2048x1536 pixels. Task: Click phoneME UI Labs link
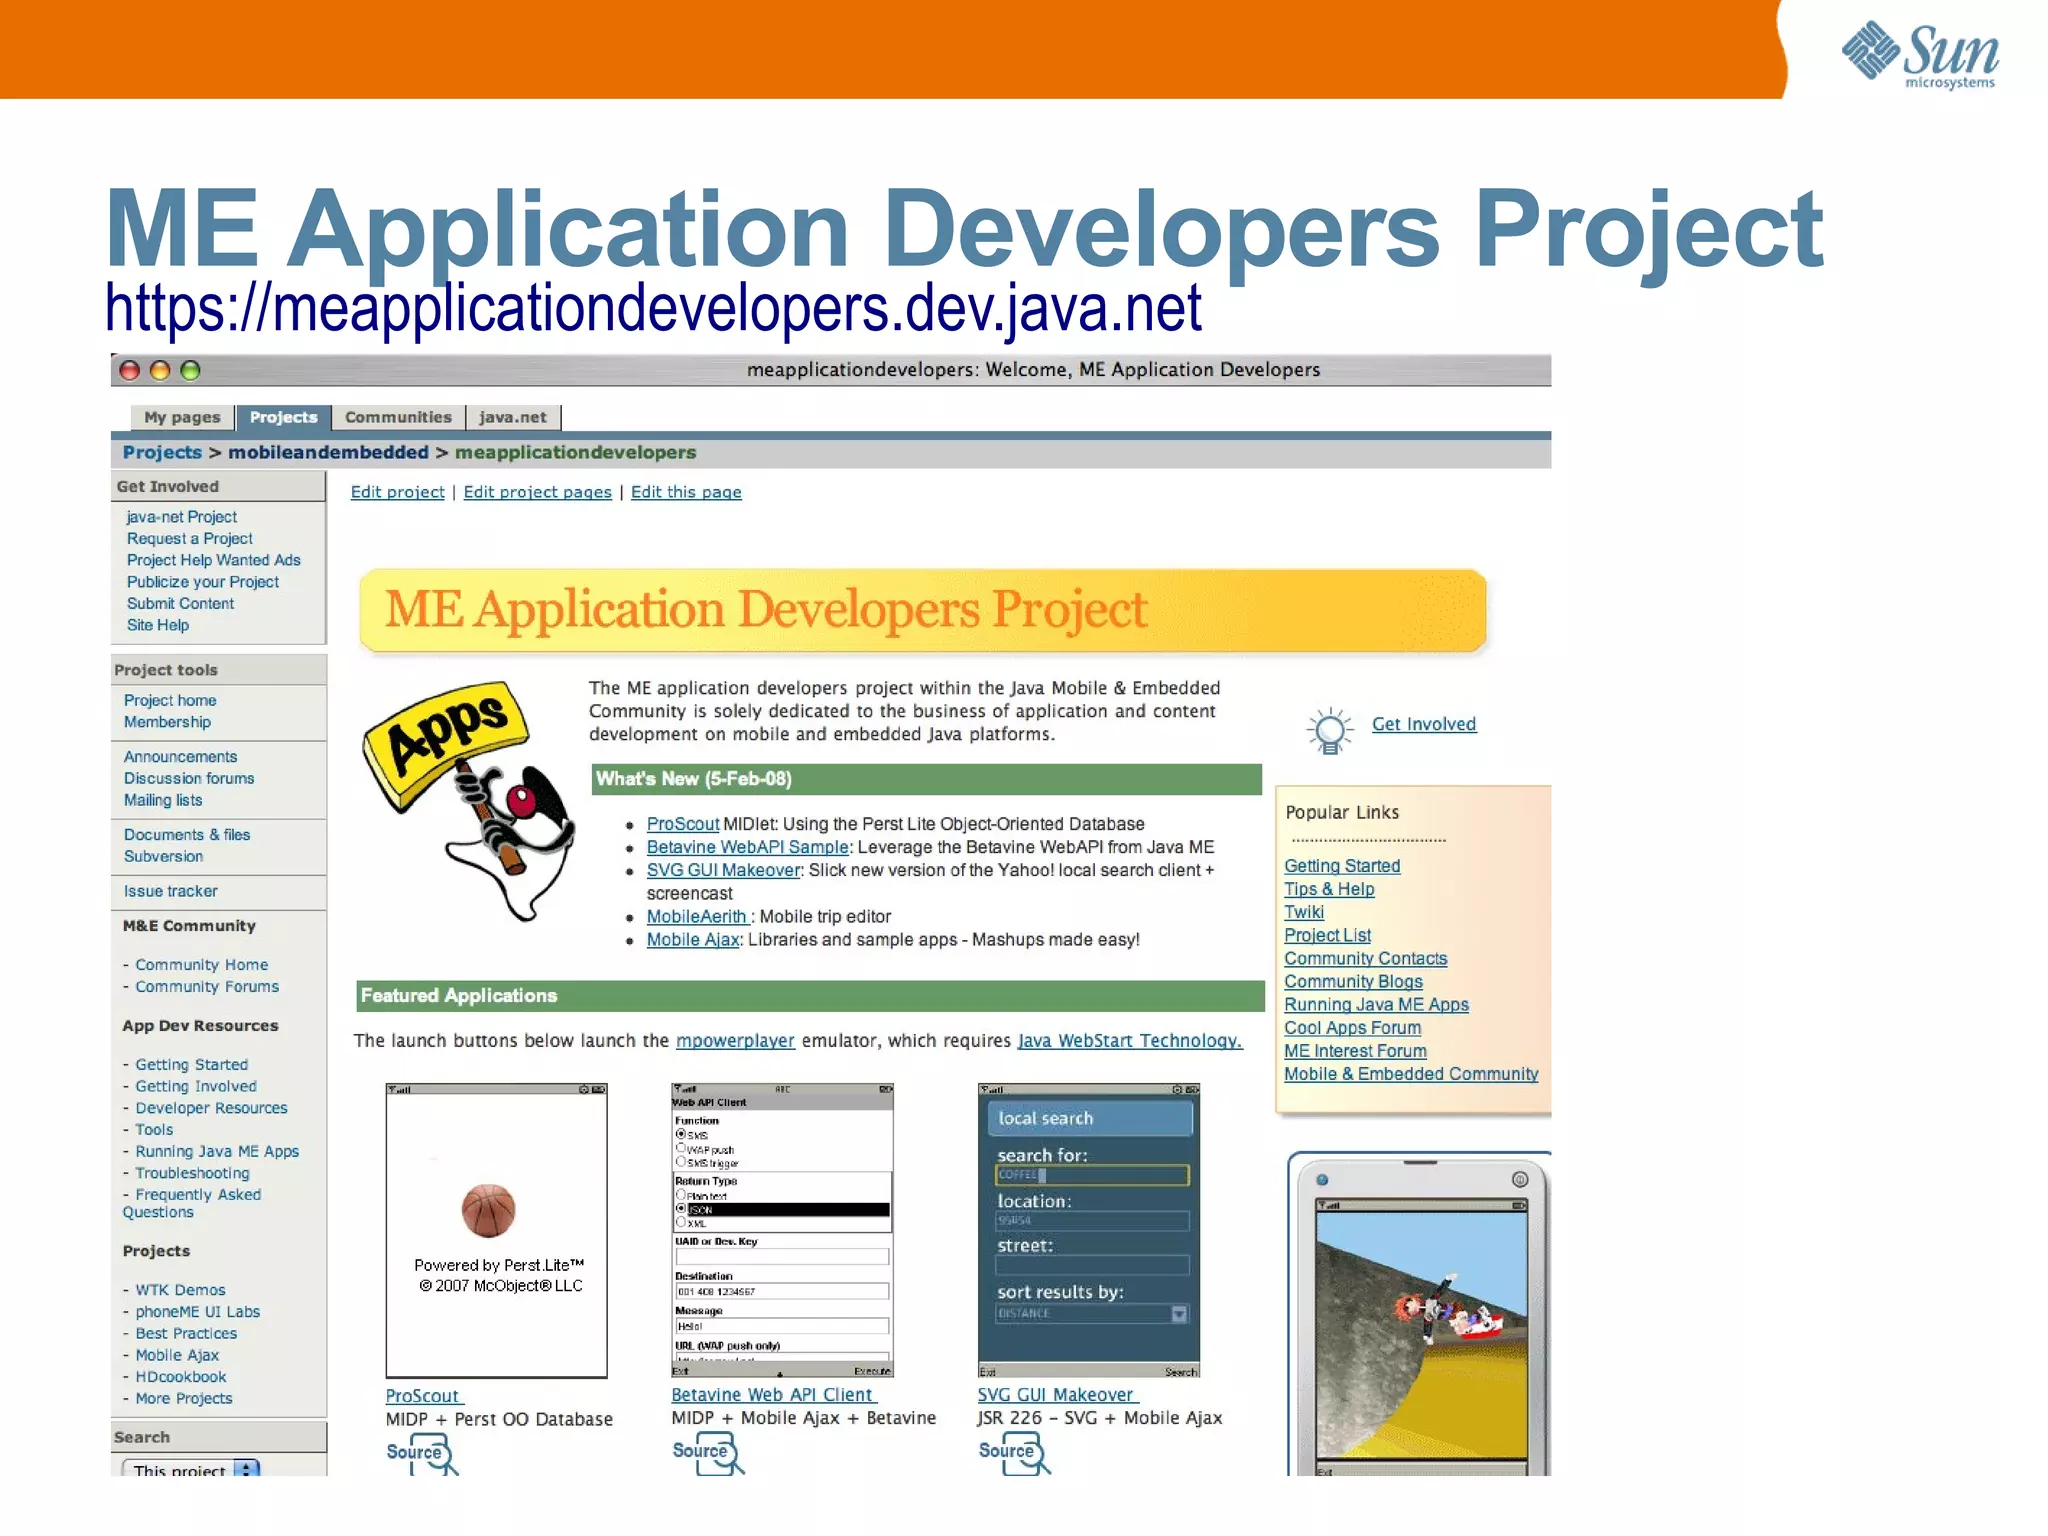point(197,1312)
